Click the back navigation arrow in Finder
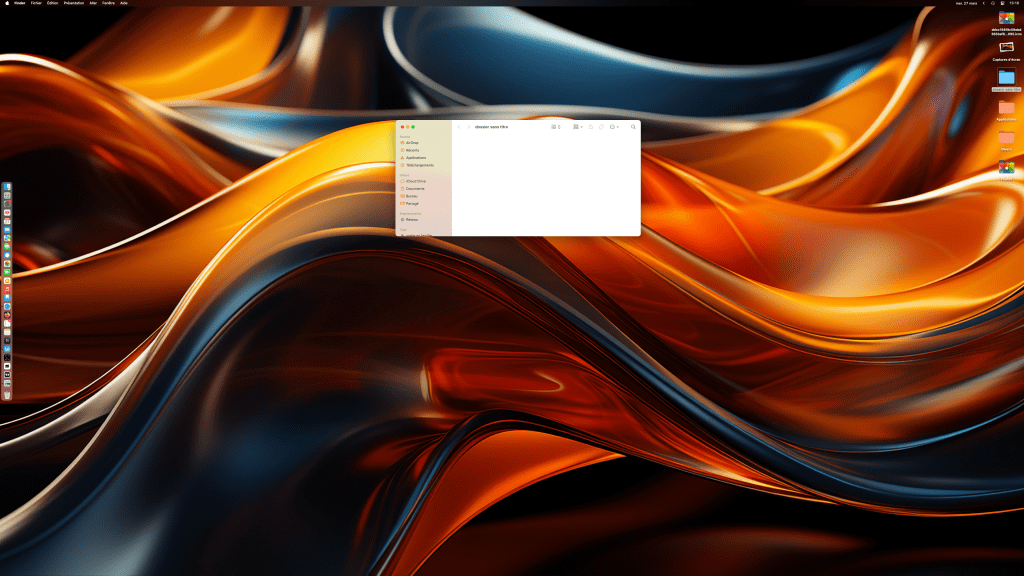1024x576 pixels. tap(459, 127)
